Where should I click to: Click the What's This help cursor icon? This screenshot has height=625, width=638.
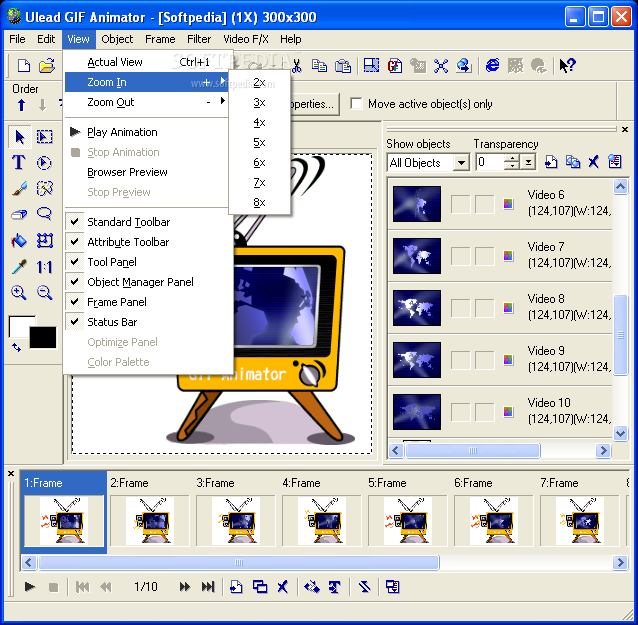pos(567,66)
